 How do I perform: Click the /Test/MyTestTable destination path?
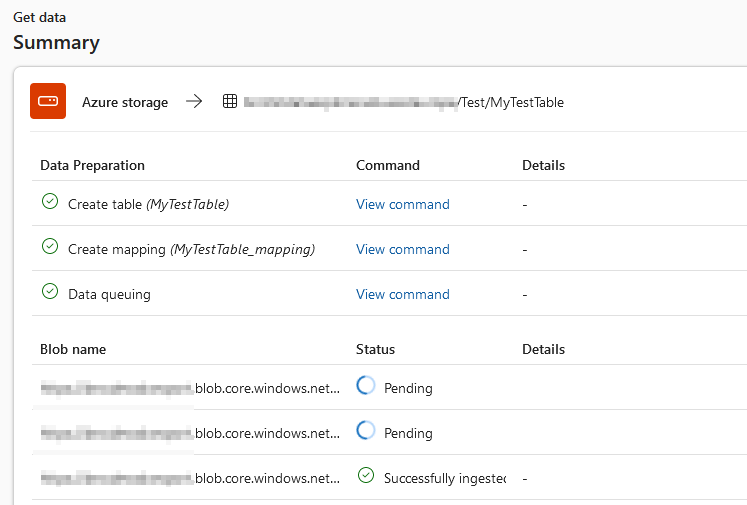[x=511, y=102]
